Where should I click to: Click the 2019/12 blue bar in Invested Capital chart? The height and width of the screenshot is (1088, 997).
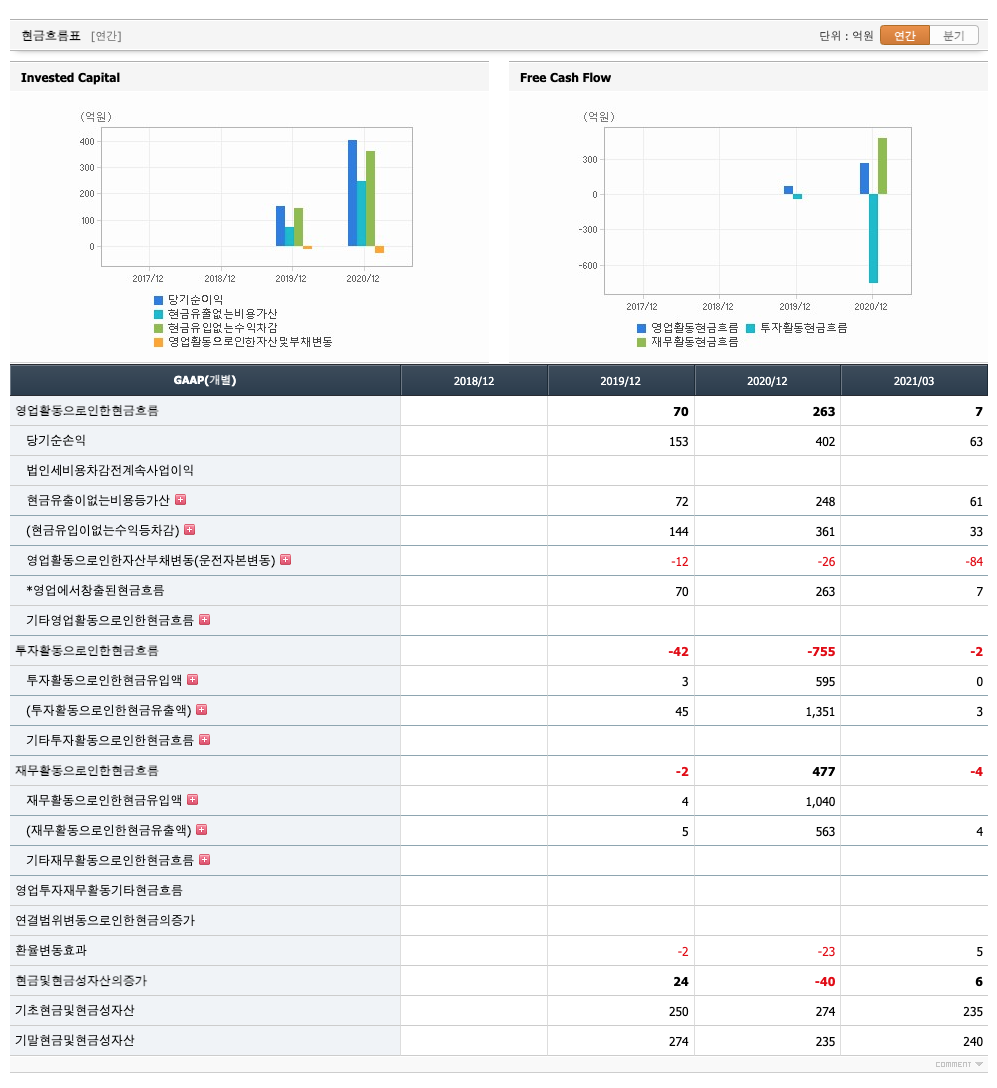click(280, 226)
